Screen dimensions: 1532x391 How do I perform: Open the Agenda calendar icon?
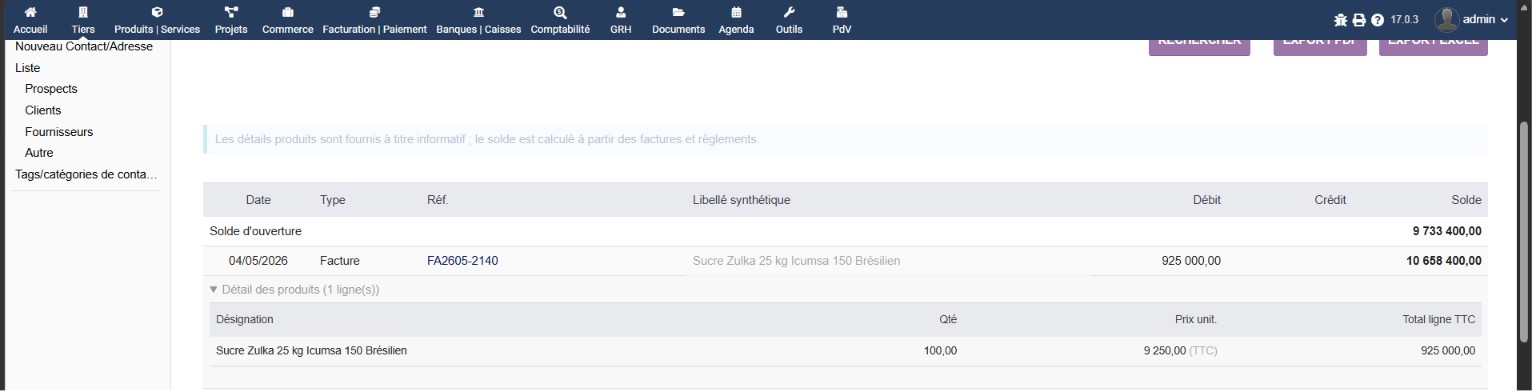(736, 12)
